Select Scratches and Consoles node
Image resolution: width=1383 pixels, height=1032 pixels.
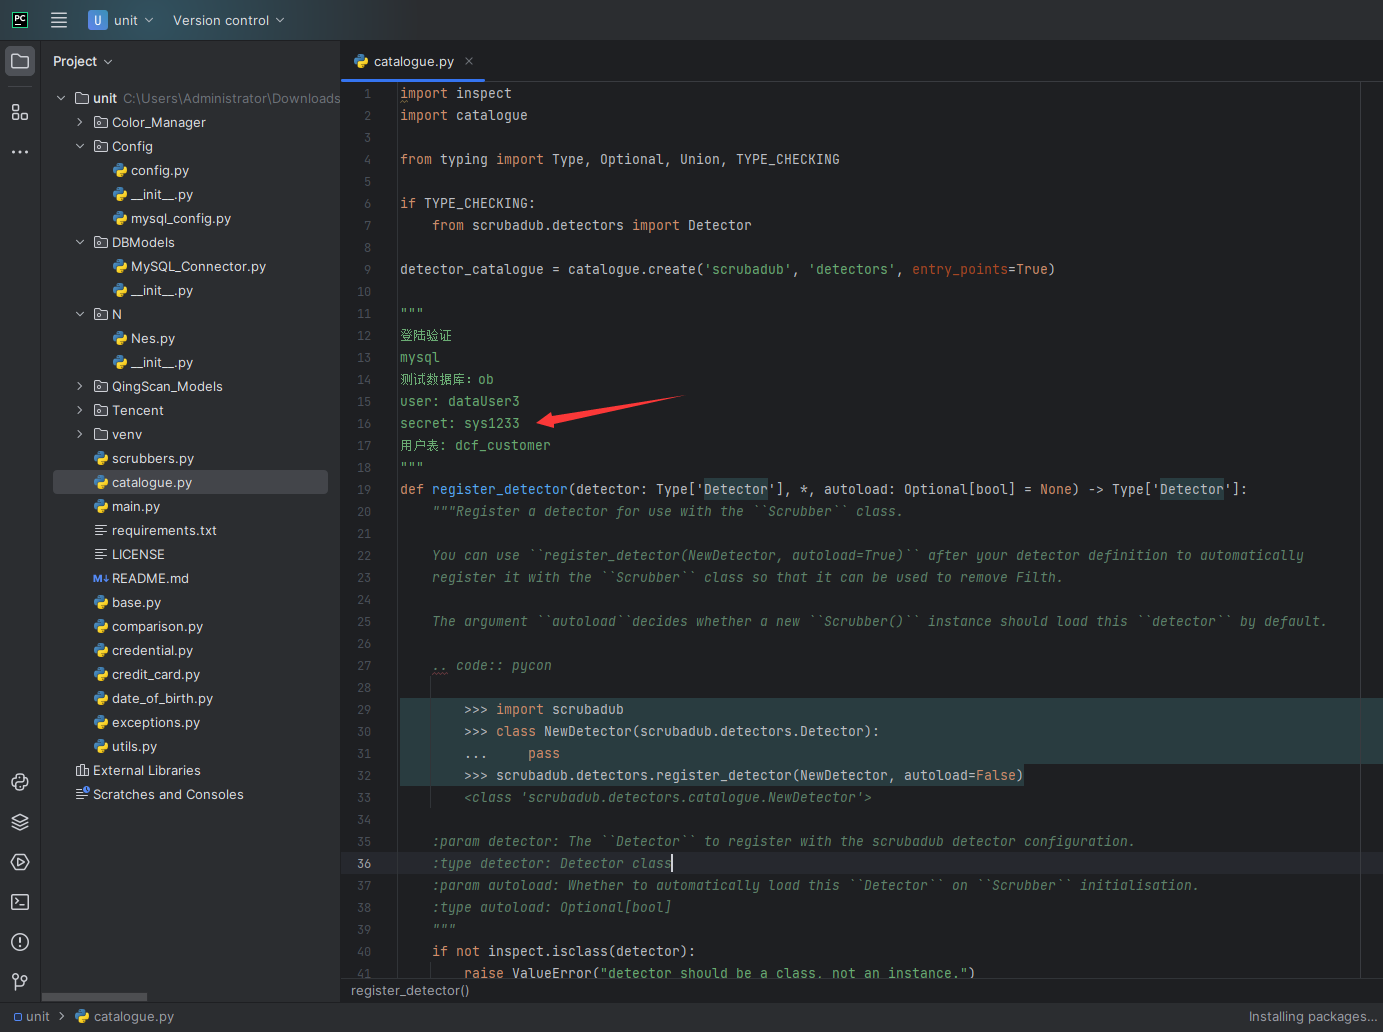point(160,794)
